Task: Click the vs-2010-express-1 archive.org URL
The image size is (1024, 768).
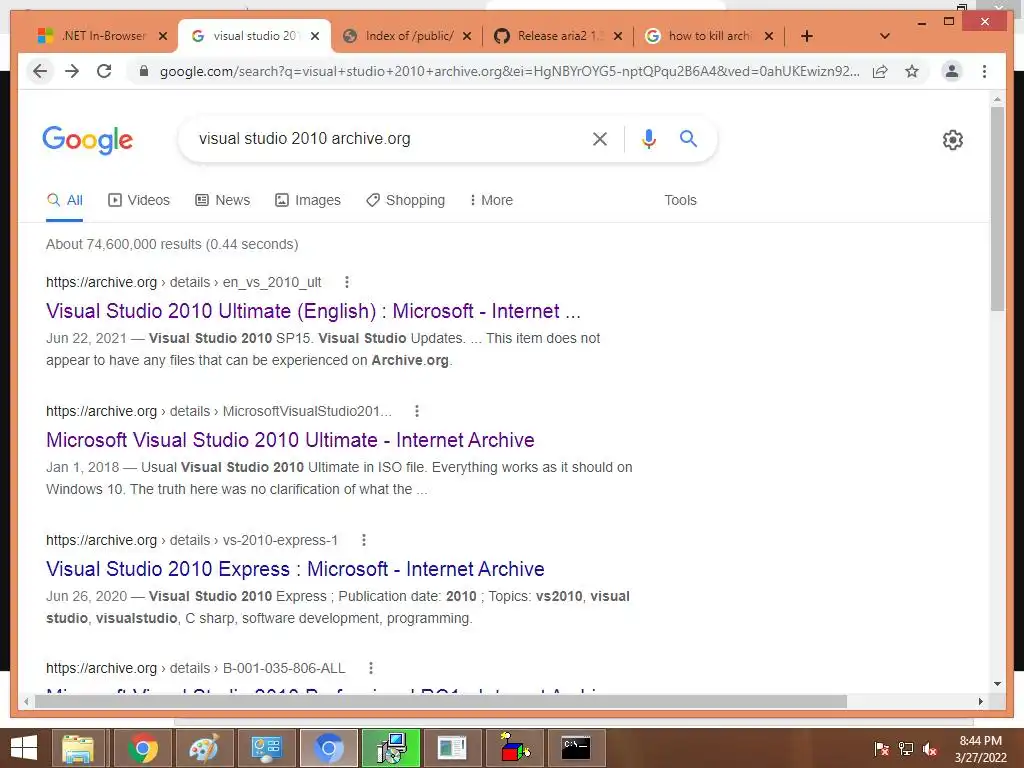Action: 192,540
